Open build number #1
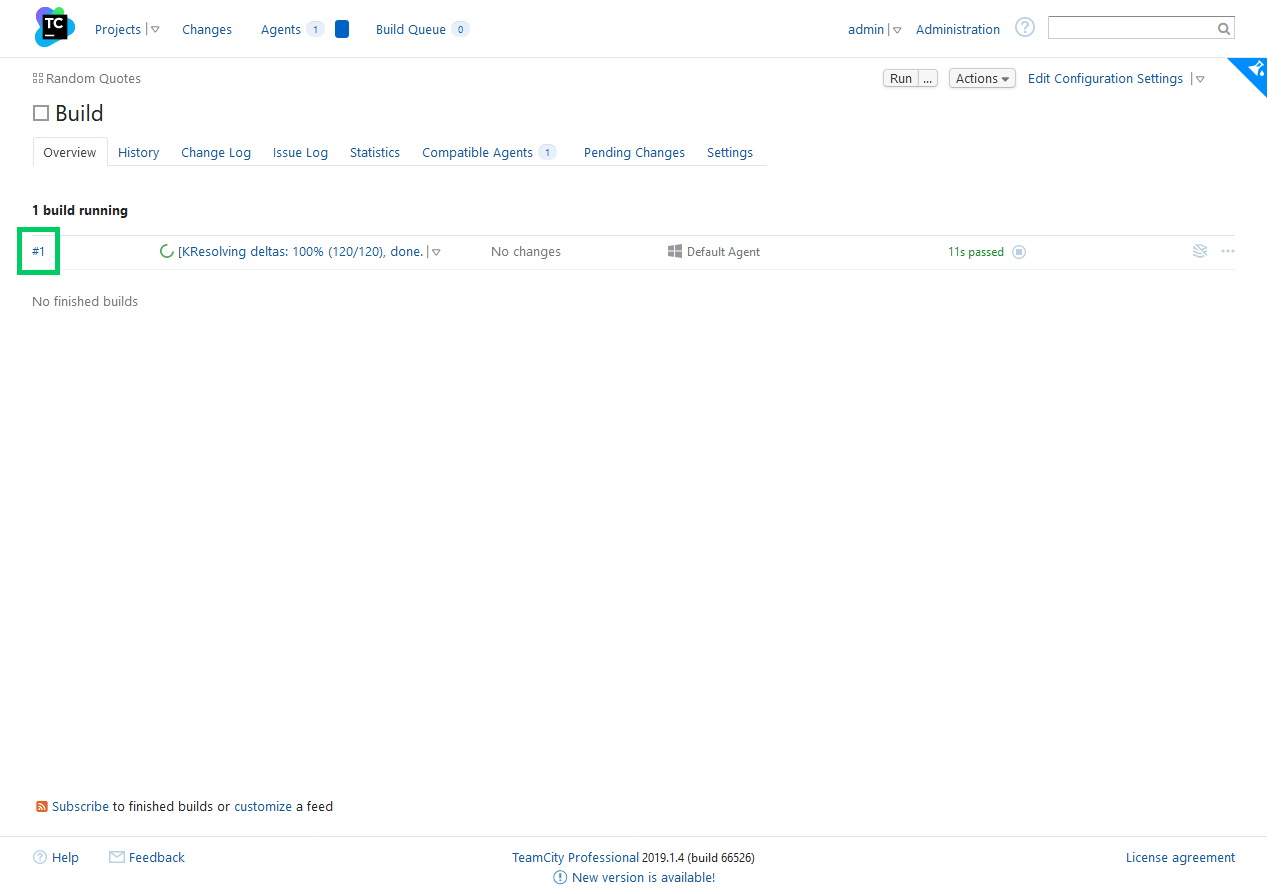 (x=38, y=251)
